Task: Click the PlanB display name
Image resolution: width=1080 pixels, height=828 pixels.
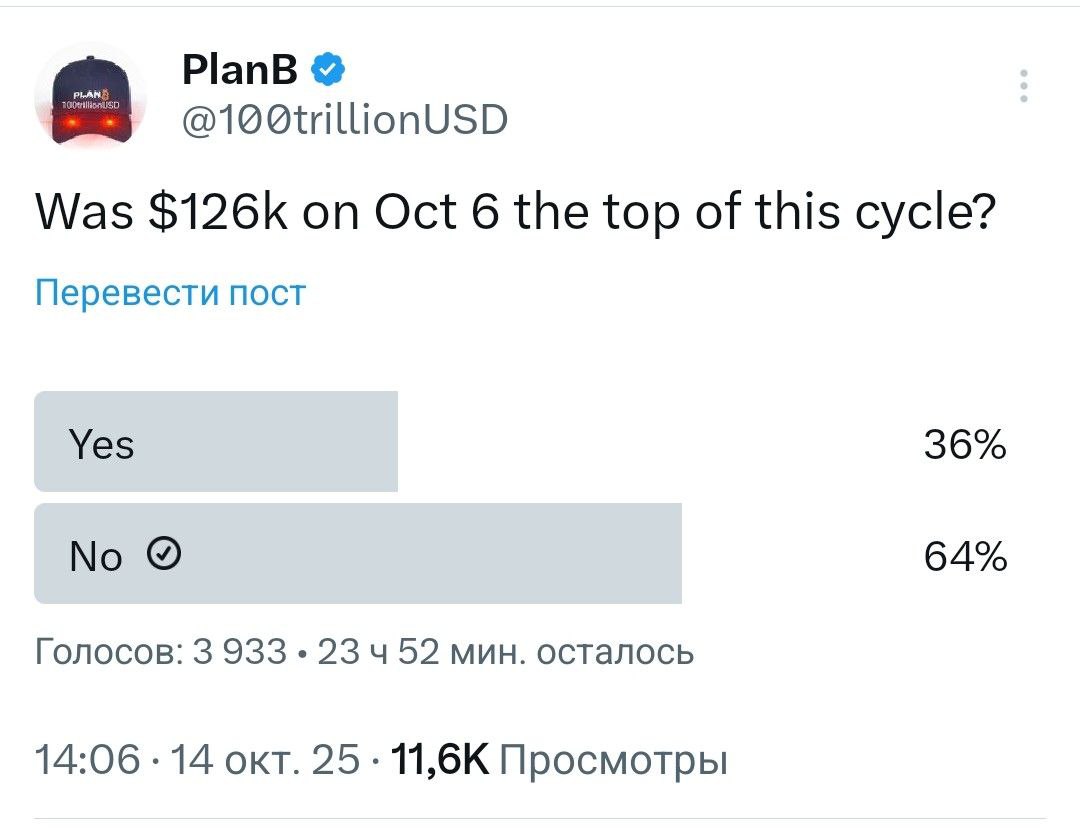Action: [240, 70]
